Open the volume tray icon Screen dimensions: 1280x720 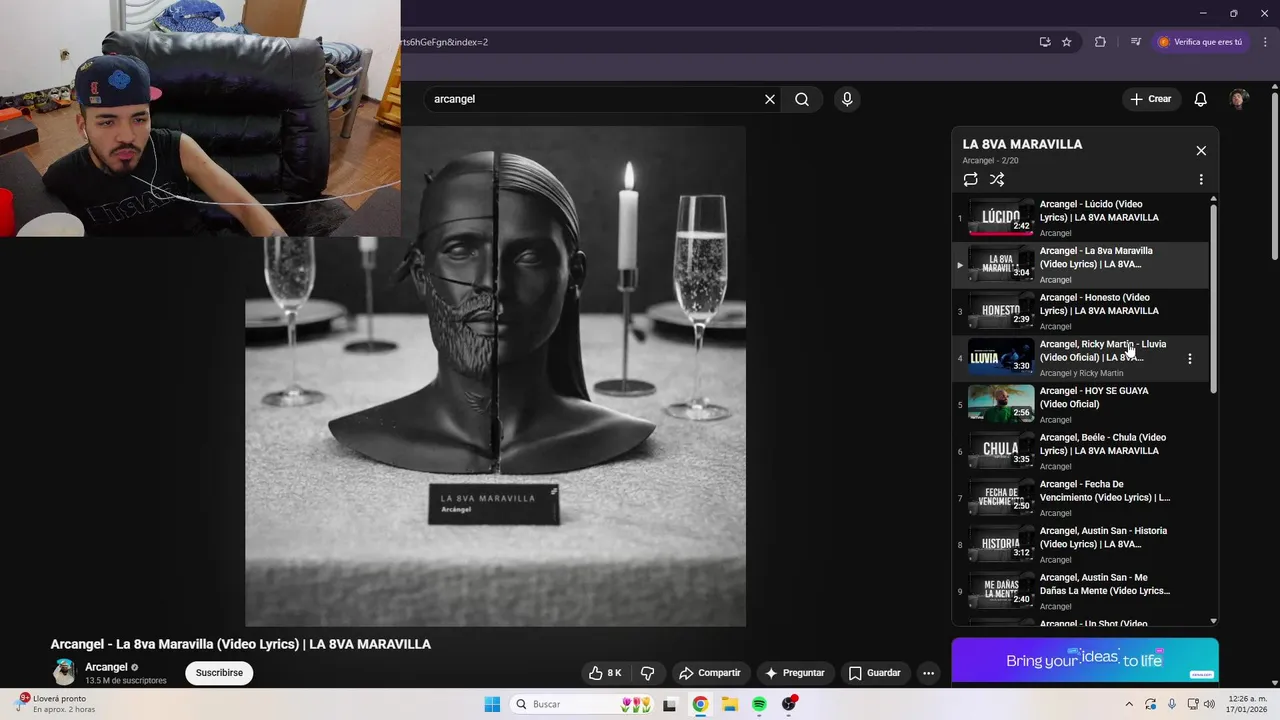pyautogui.click(x=1210, y=704)
